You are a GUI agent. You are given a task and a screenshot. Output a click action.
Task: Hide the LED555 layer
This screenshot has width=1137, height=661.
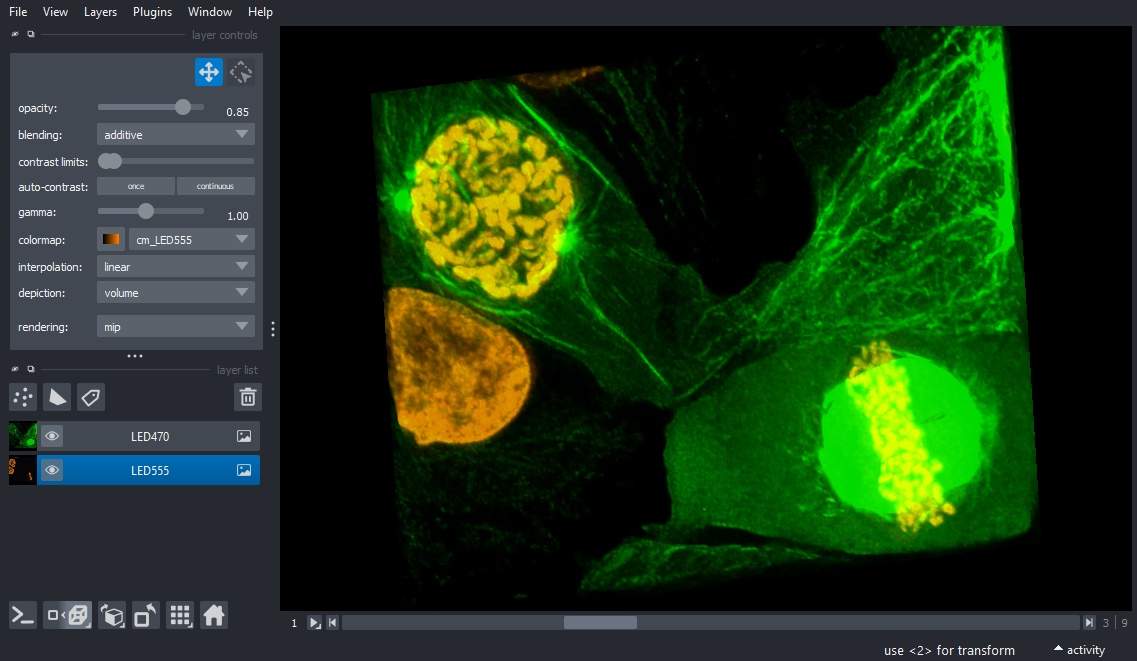[x=51, y=470]
